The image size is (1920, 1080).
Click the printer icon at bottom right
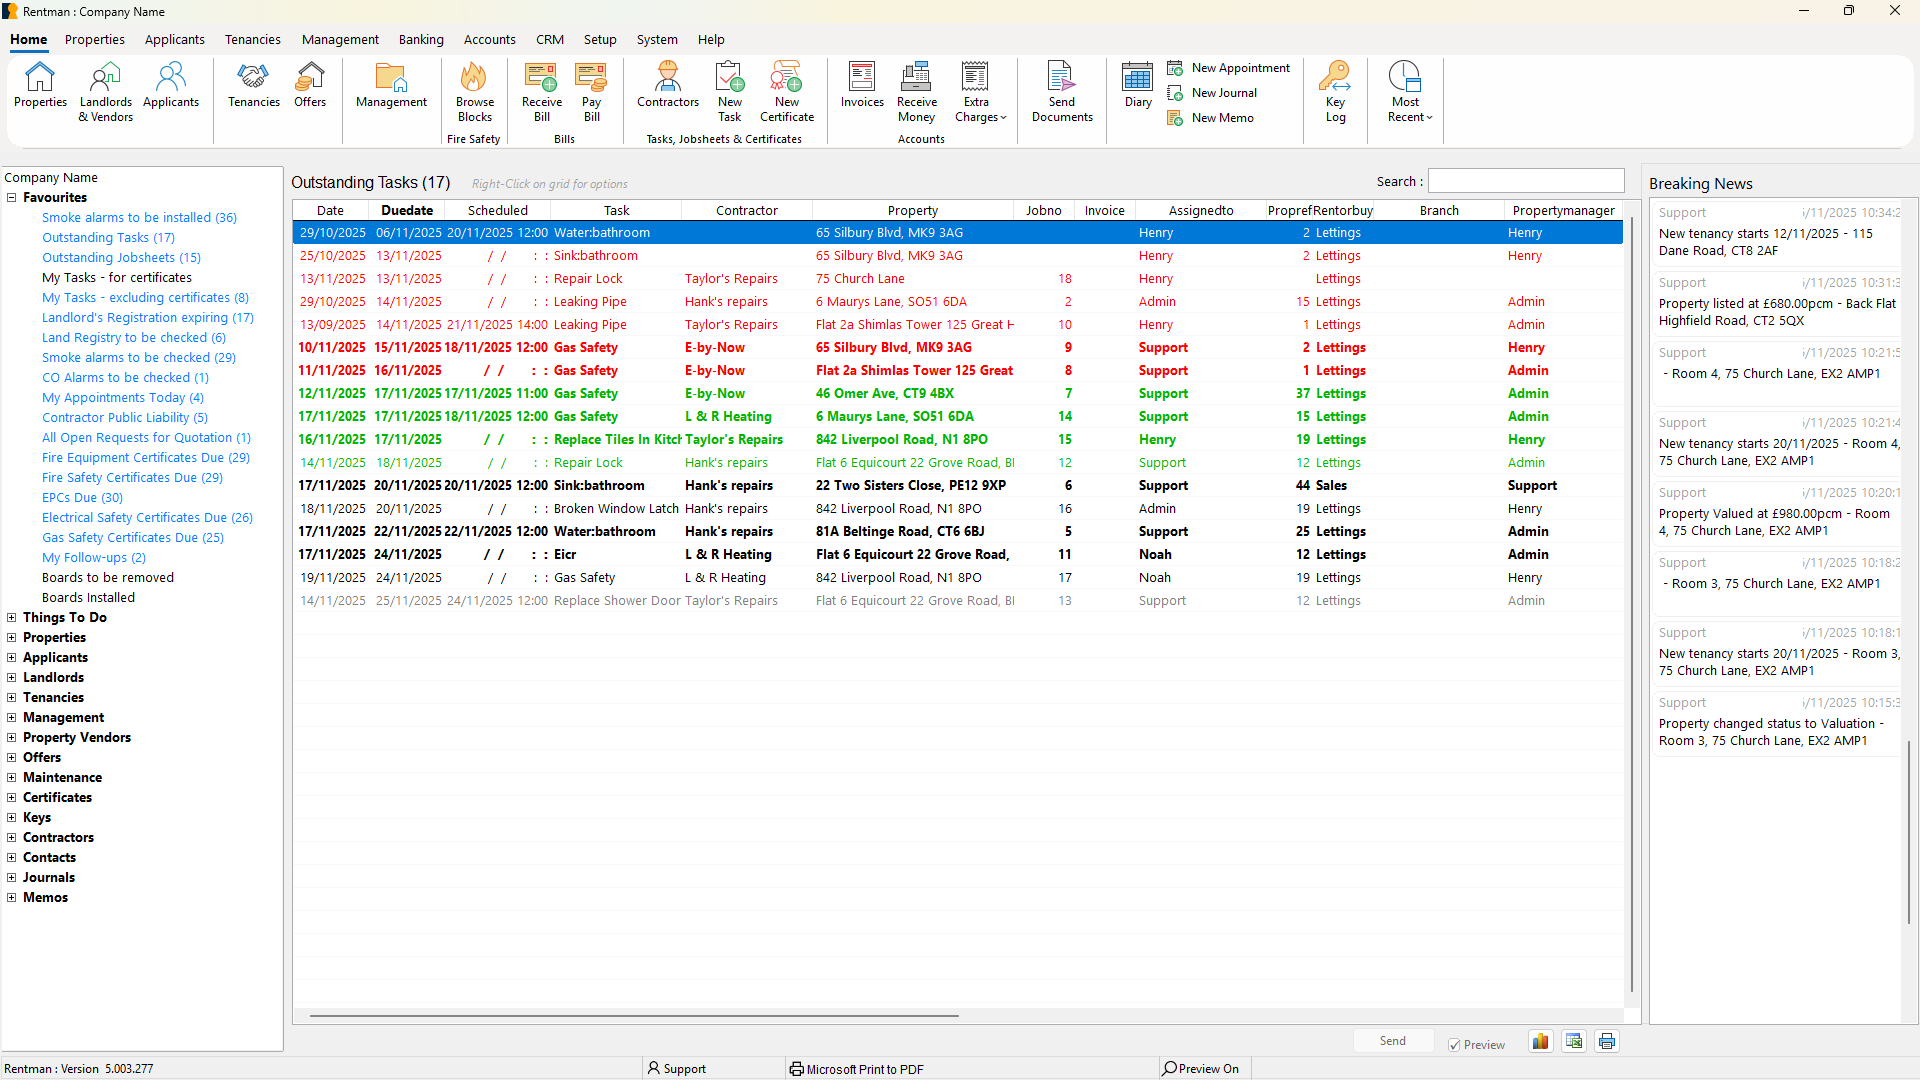1607,1042
